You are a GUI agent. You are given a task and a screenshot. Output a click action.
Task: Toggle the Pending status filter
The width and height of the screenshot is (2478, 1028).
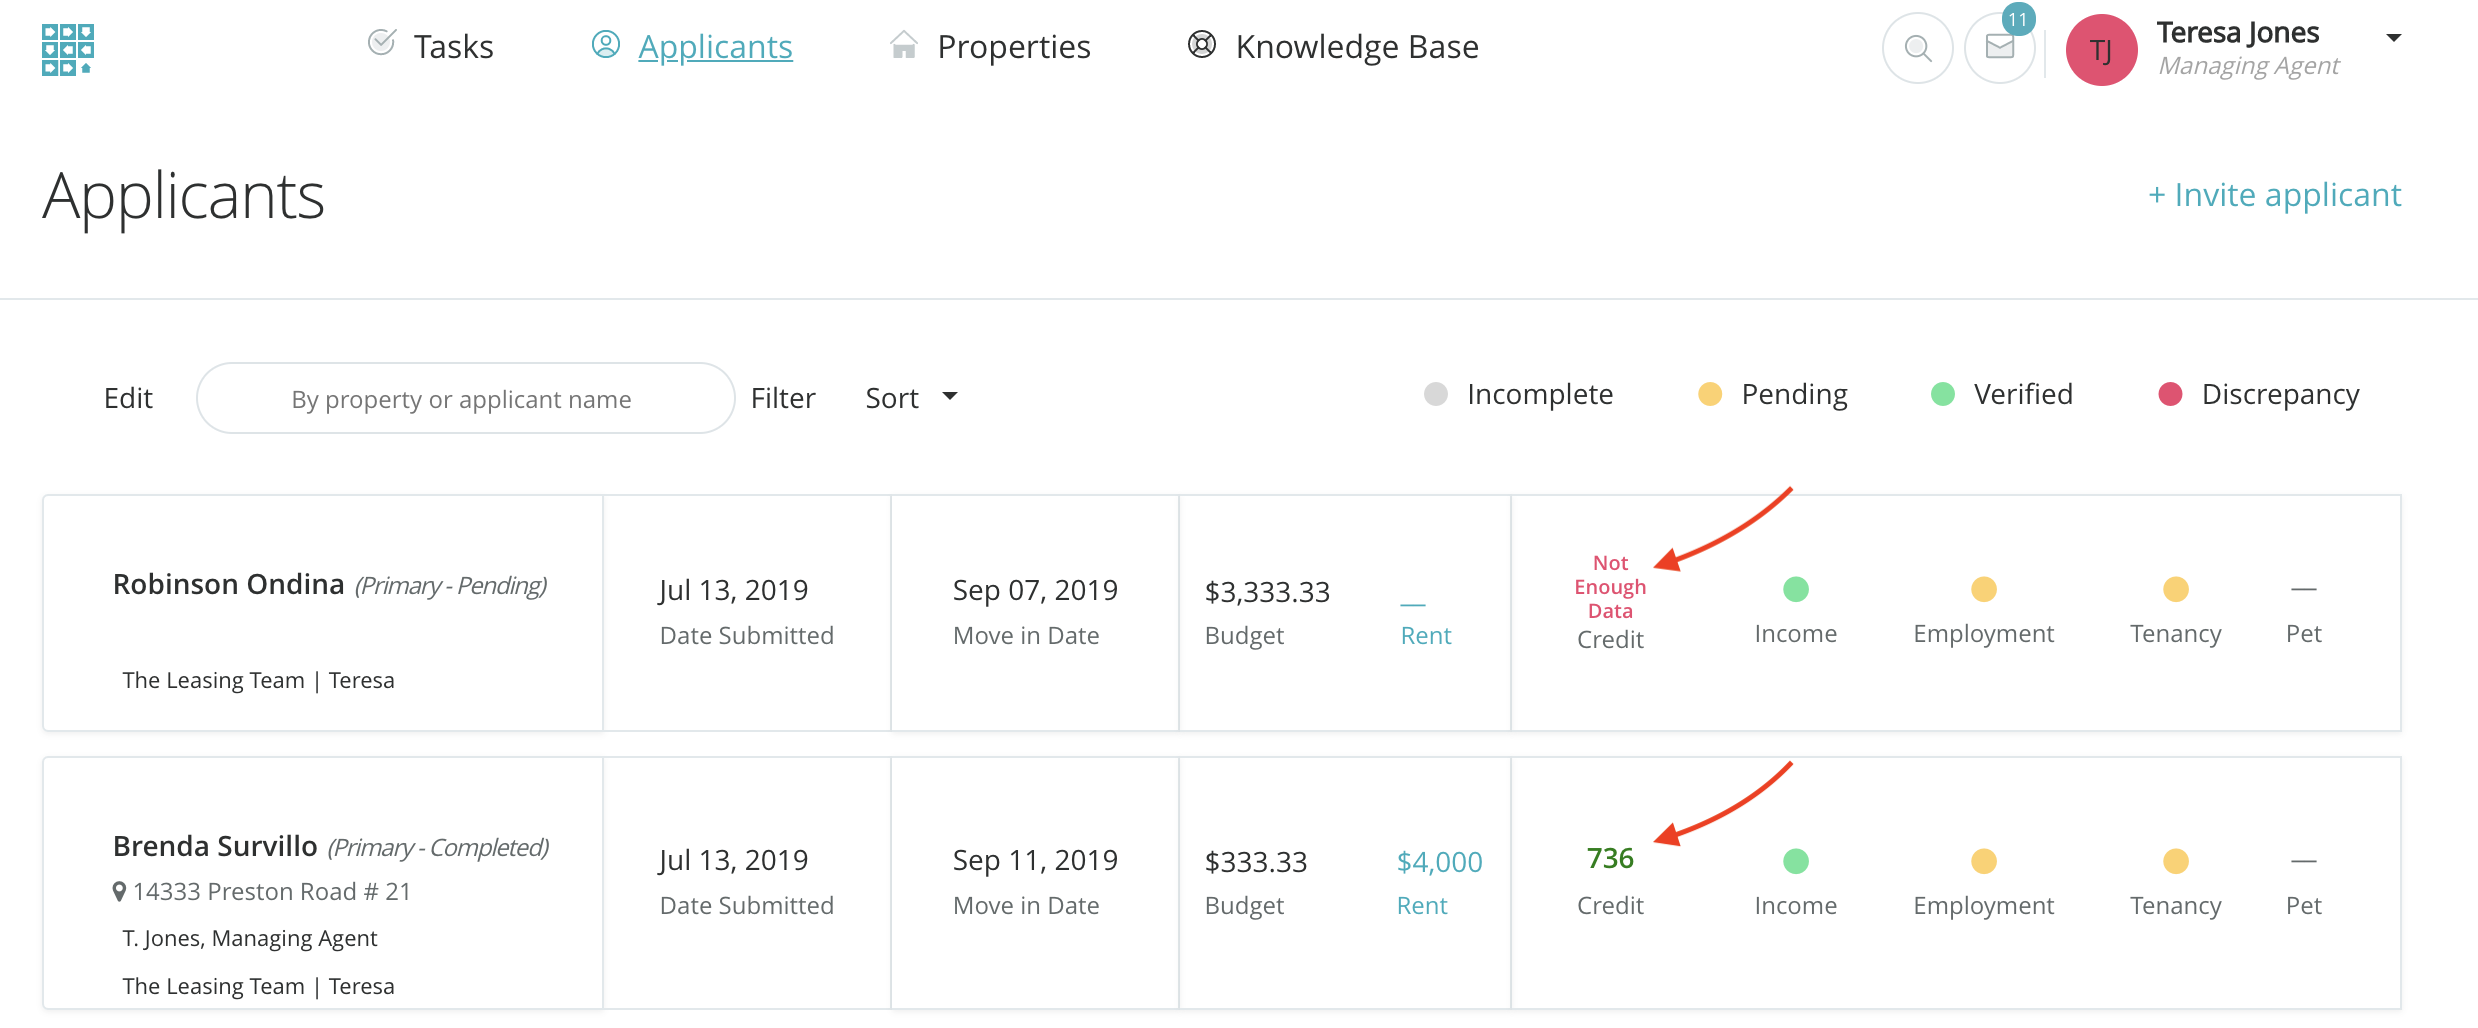[1773, 394]
